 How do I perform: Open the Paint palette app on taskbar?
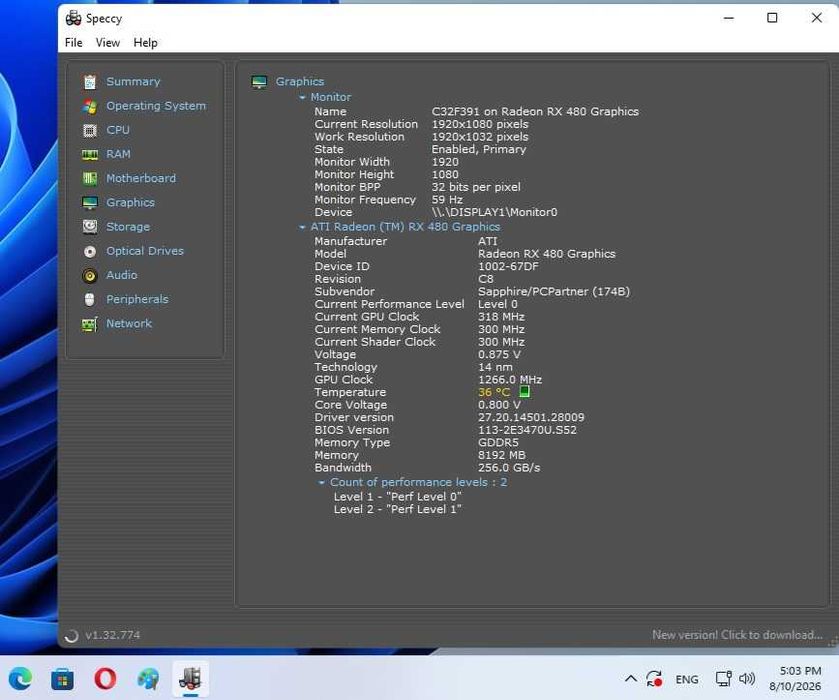pyautogui.click(x=148, y=679)
